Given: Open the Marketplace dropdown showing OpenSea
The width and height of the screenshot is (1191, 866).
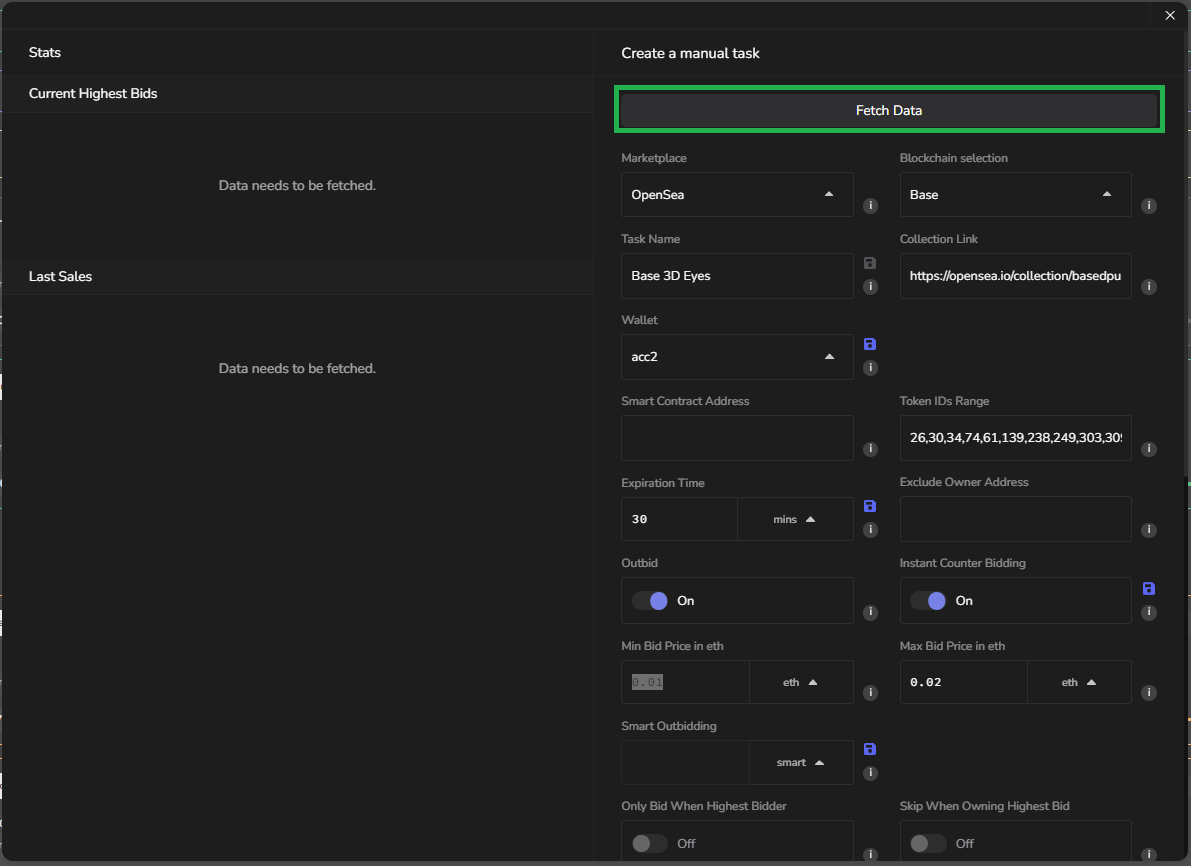Looking at the screenshot, I should 736,195.
